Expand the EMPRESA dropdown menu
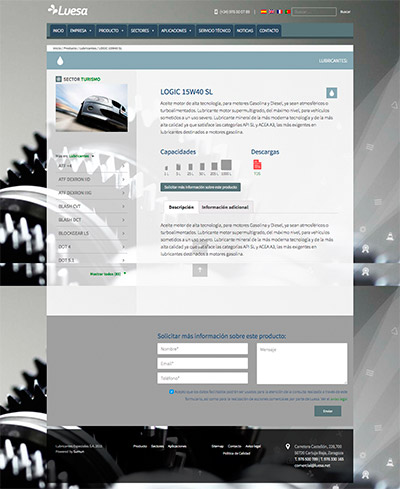 click(81, 31)
